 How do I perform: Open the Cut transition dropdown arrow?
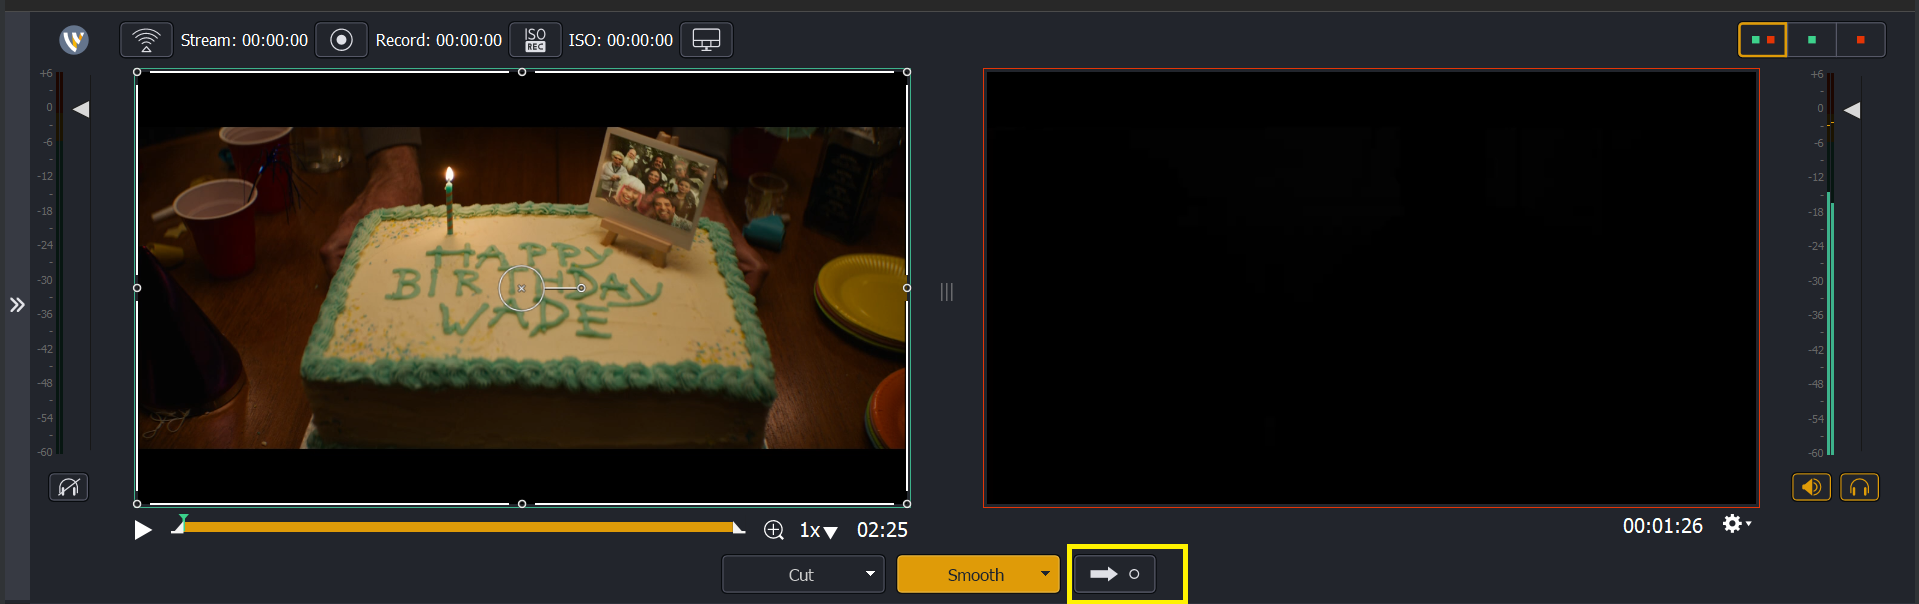point(870,574)
